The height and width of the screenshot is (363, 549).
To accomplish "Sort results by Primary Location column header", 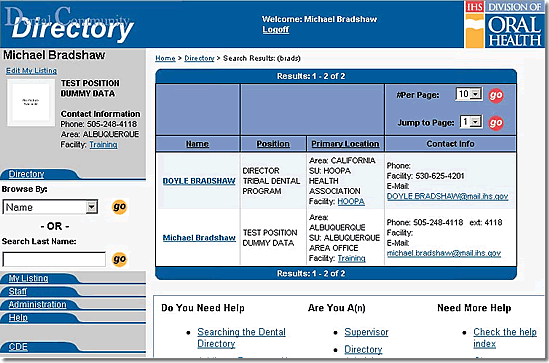I will click(x=345, y=144).
